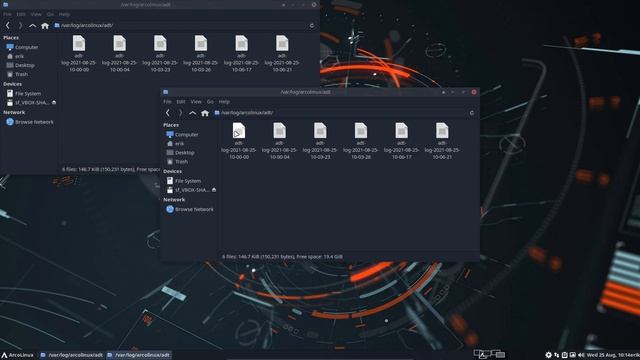Open Browse Network in rear window sidebar
Image resolution: width=640 pixels, height=360 pixels.
pos(30,122)
